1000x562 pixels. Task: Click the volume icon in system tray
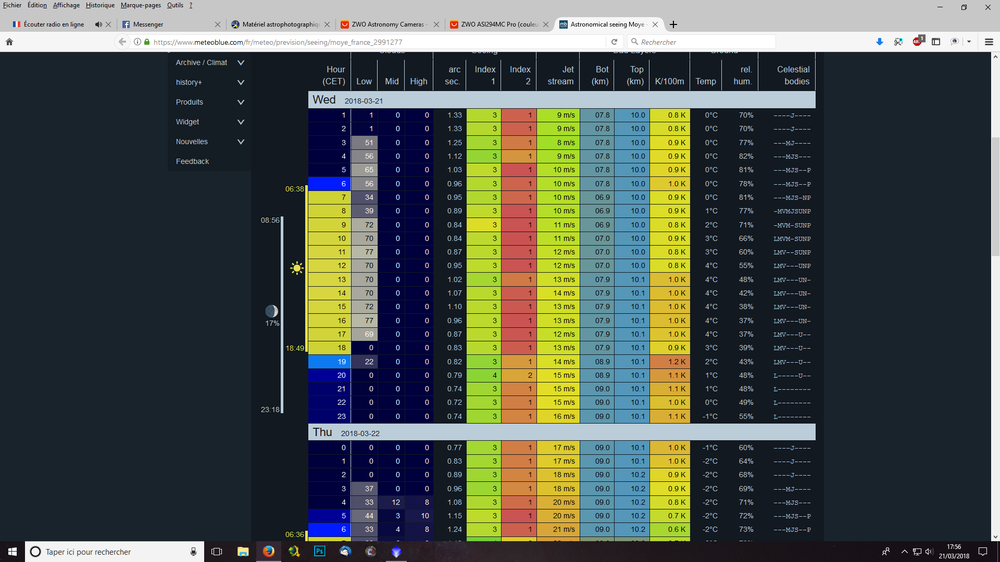(929, 552)
